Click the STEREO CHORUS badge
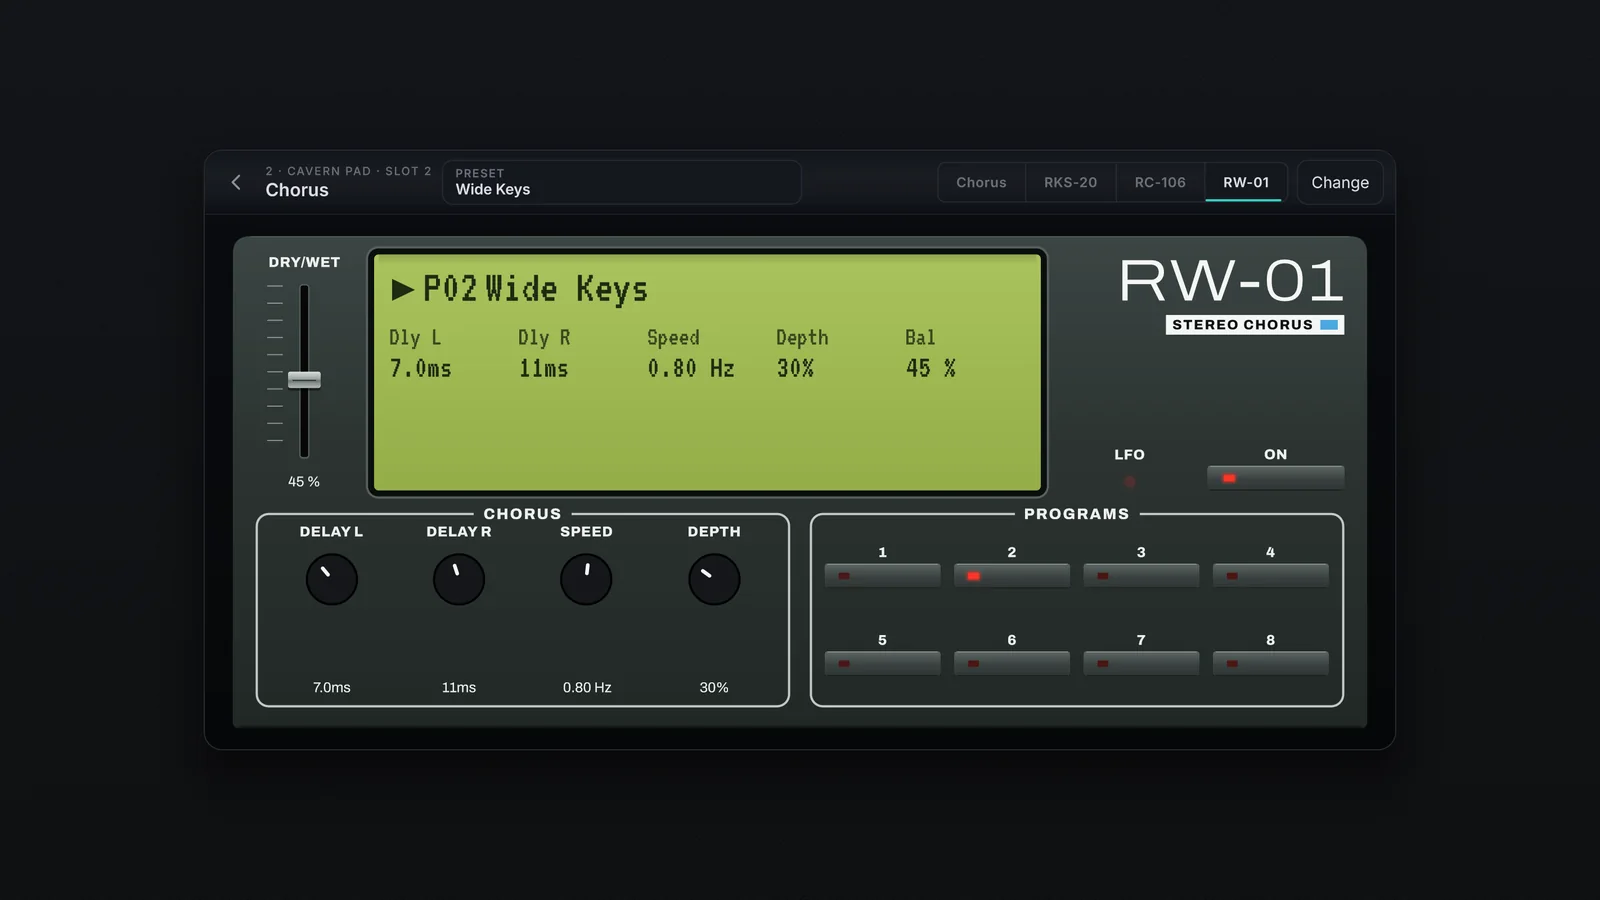Image resolution: width=1600 pixels, height=900 pixels. coord(1255,325)
